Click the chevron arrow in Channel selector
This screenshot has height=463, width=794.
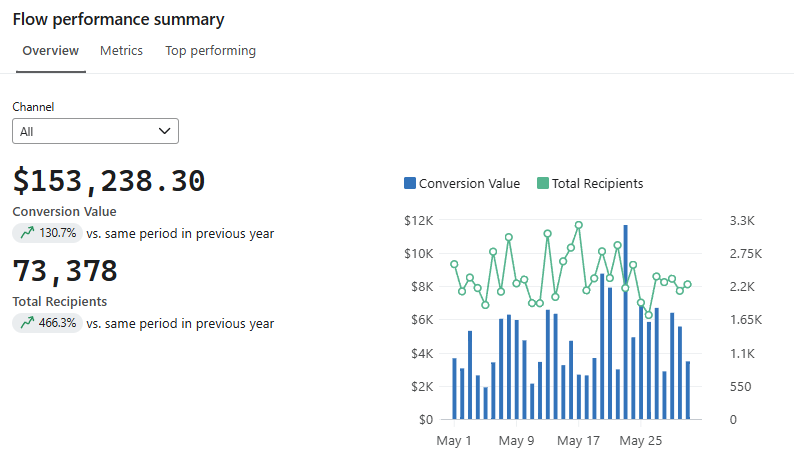pos(165,131)
